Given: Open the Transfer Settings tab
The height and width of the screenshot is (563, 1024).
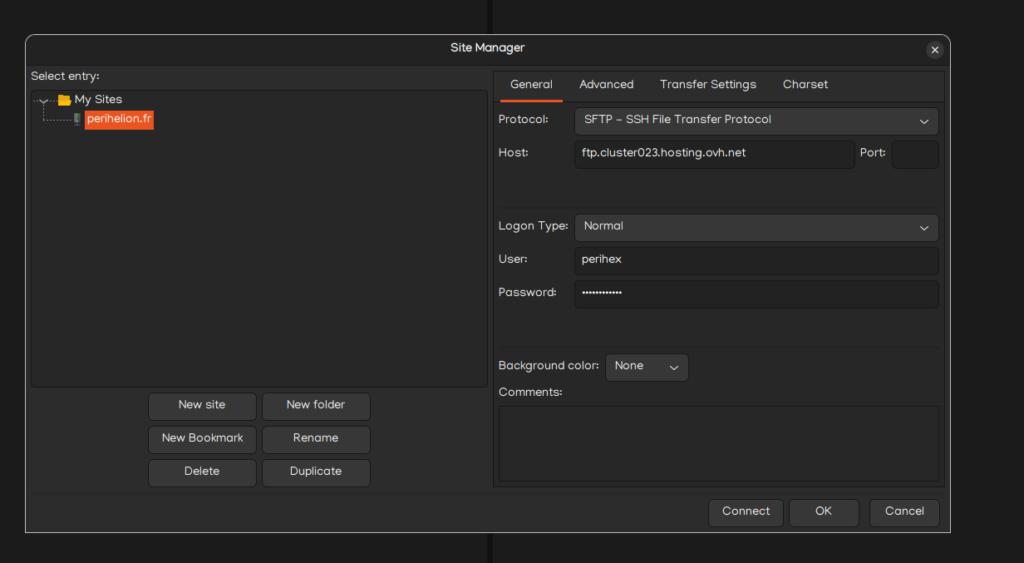Looking at the screenshot, I should [x=708, y=85].
